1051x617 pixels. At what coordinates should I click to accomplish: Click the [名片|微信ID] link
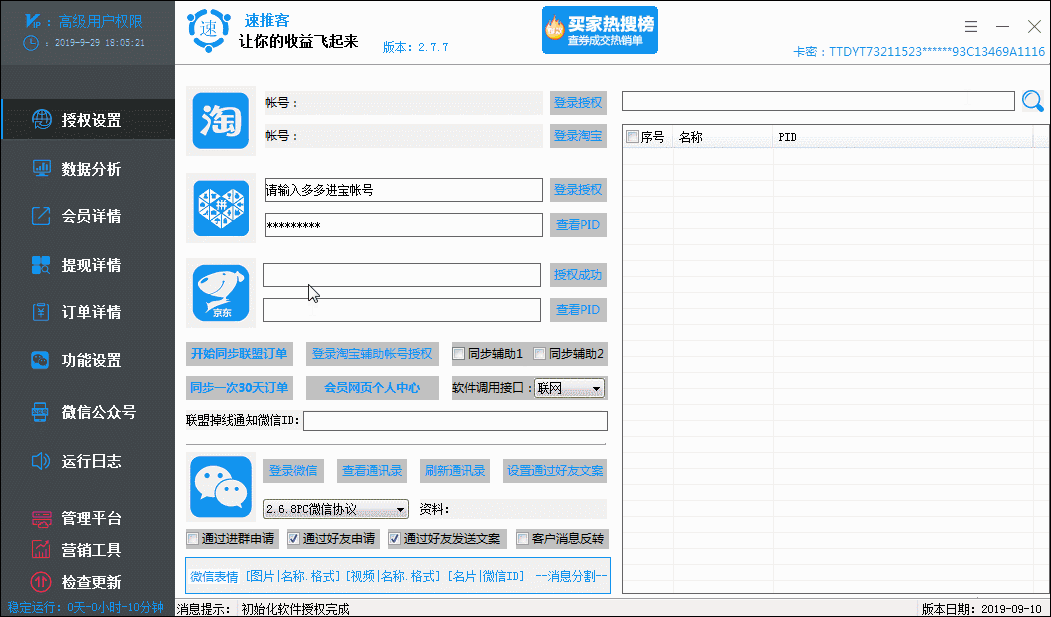(x=486, y=576)
